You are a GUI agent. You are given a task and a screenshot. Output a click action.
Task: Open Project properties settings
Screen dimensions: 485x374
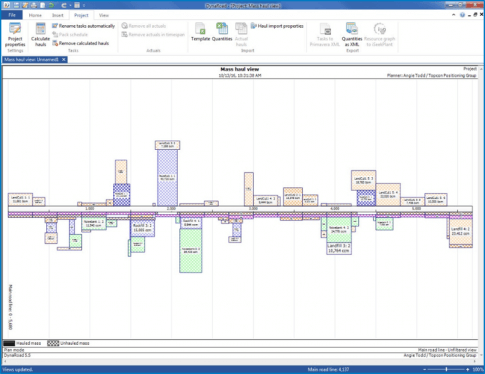tap(15, 35)
